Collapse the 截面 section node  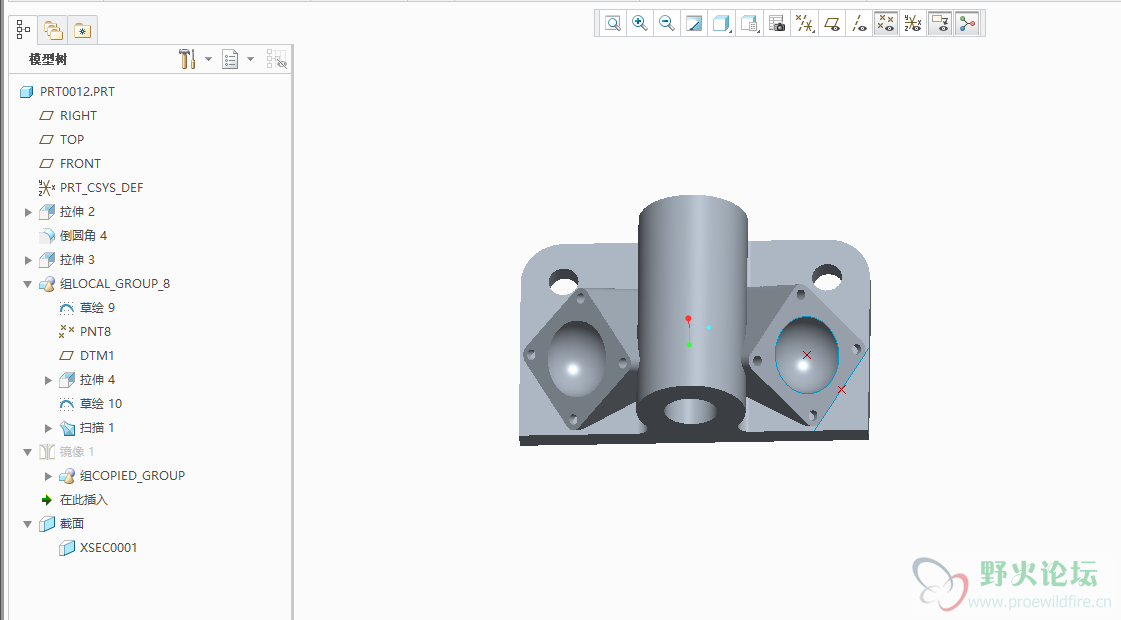(x=27, y=524)
